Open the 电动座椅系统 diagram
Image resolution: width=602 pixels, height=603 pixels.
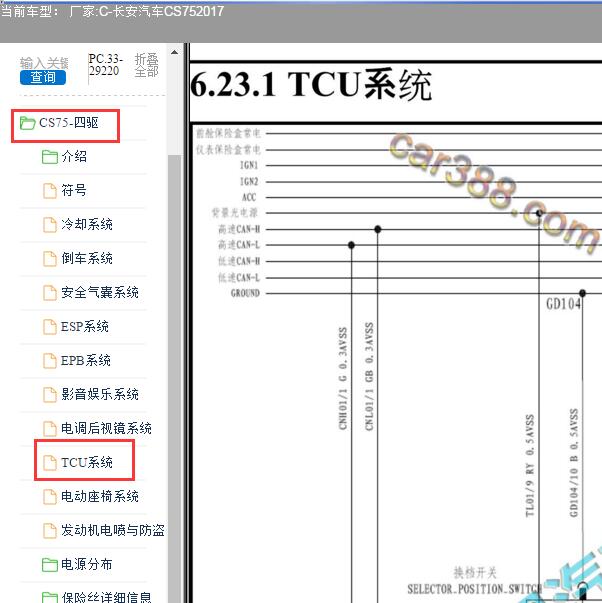point(100,496)
